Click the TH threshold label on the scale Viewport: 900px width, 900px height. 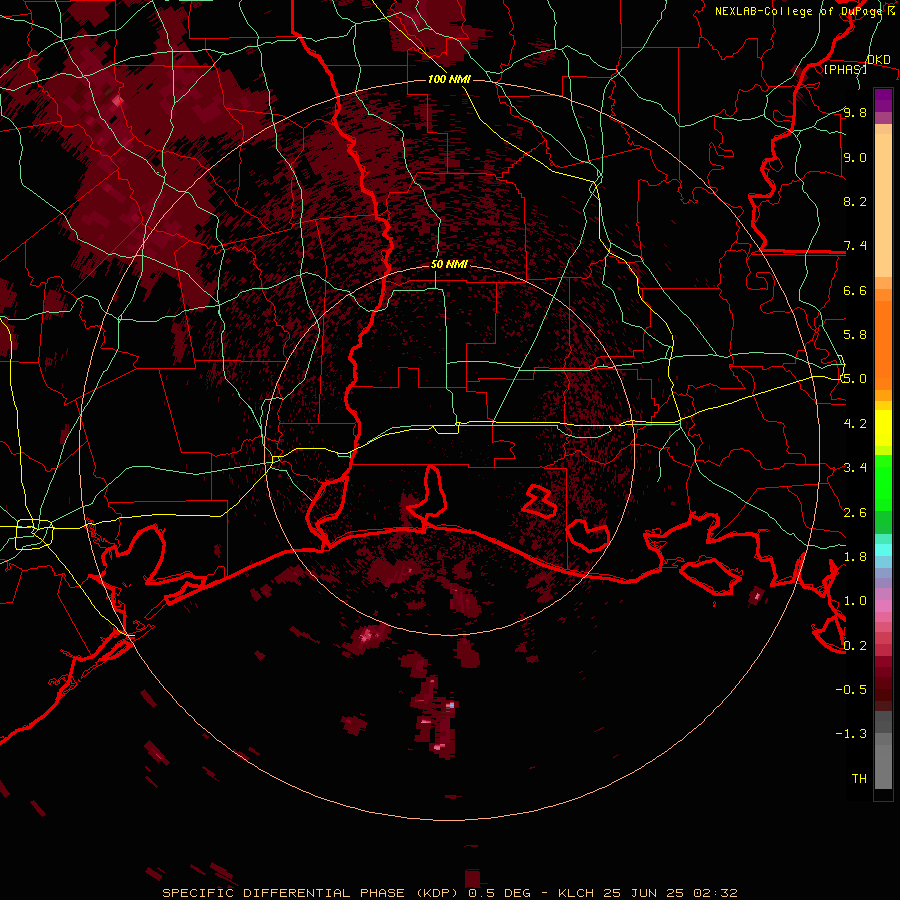point(859,778)
